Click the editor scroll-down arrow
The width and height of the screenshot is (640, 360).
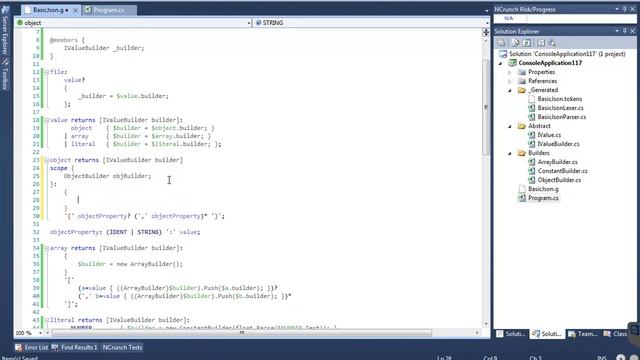point(486,324)
